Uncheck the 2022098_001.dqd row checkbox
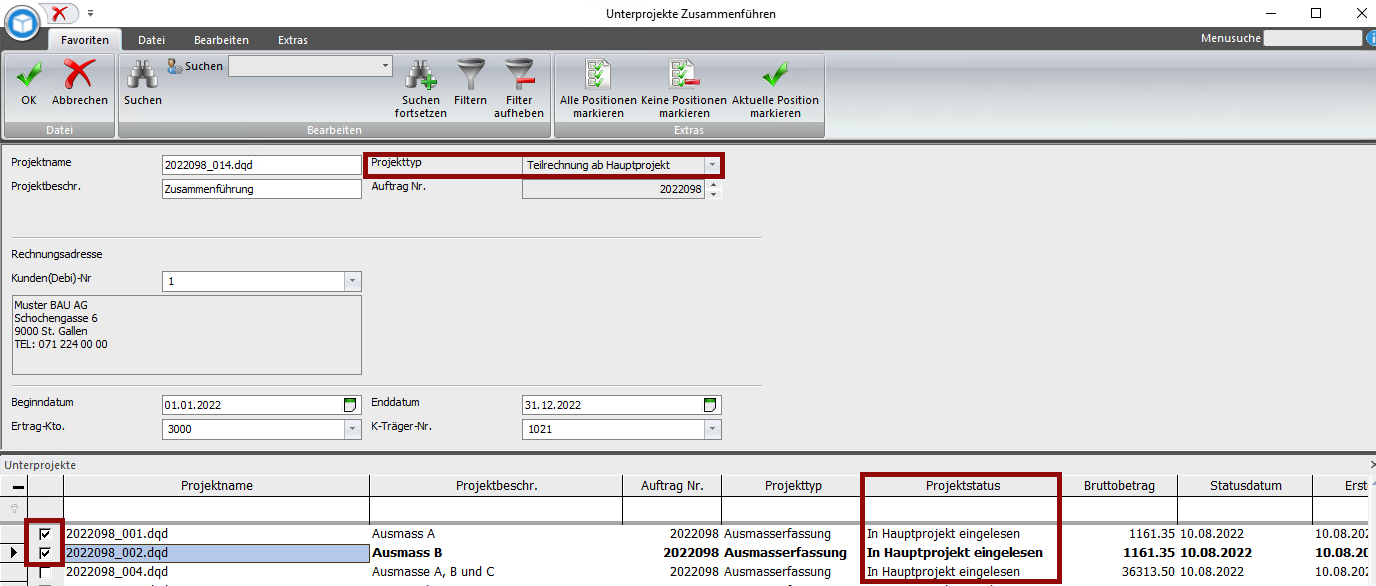 click(x=45, y=534)
